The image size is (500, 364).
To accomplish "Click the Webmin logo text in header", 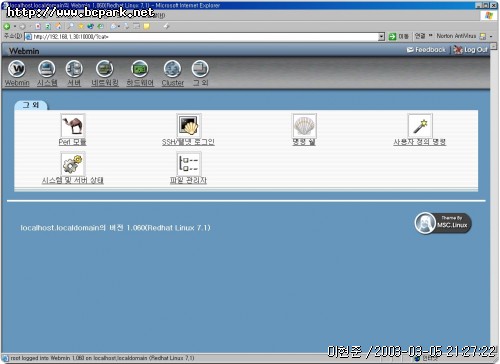I will 24,51.
